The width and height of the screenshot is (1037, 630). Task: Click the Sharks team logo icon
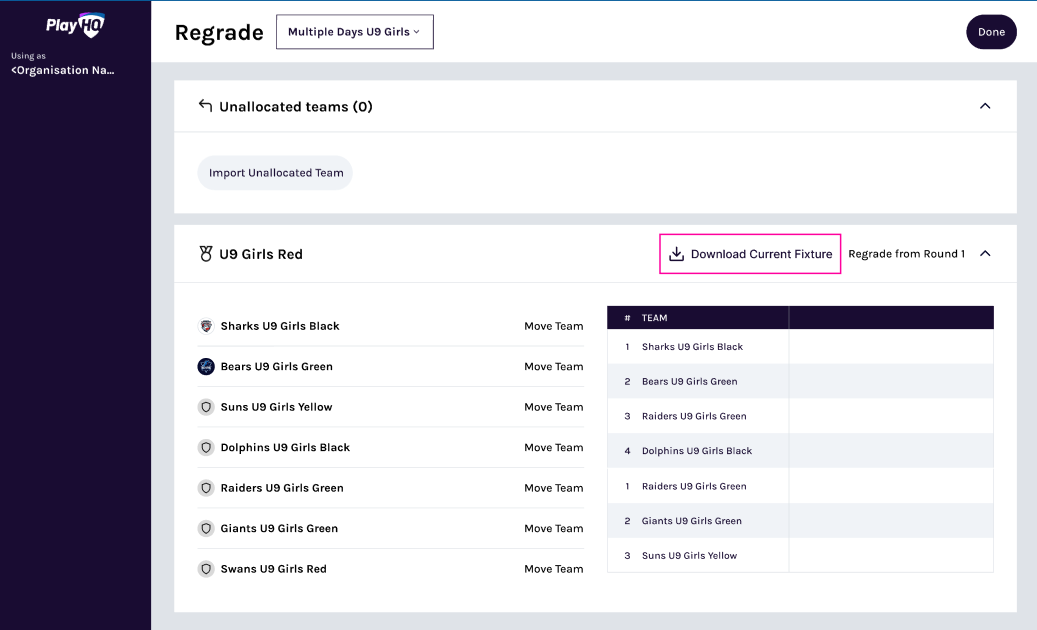coord(206,326)
